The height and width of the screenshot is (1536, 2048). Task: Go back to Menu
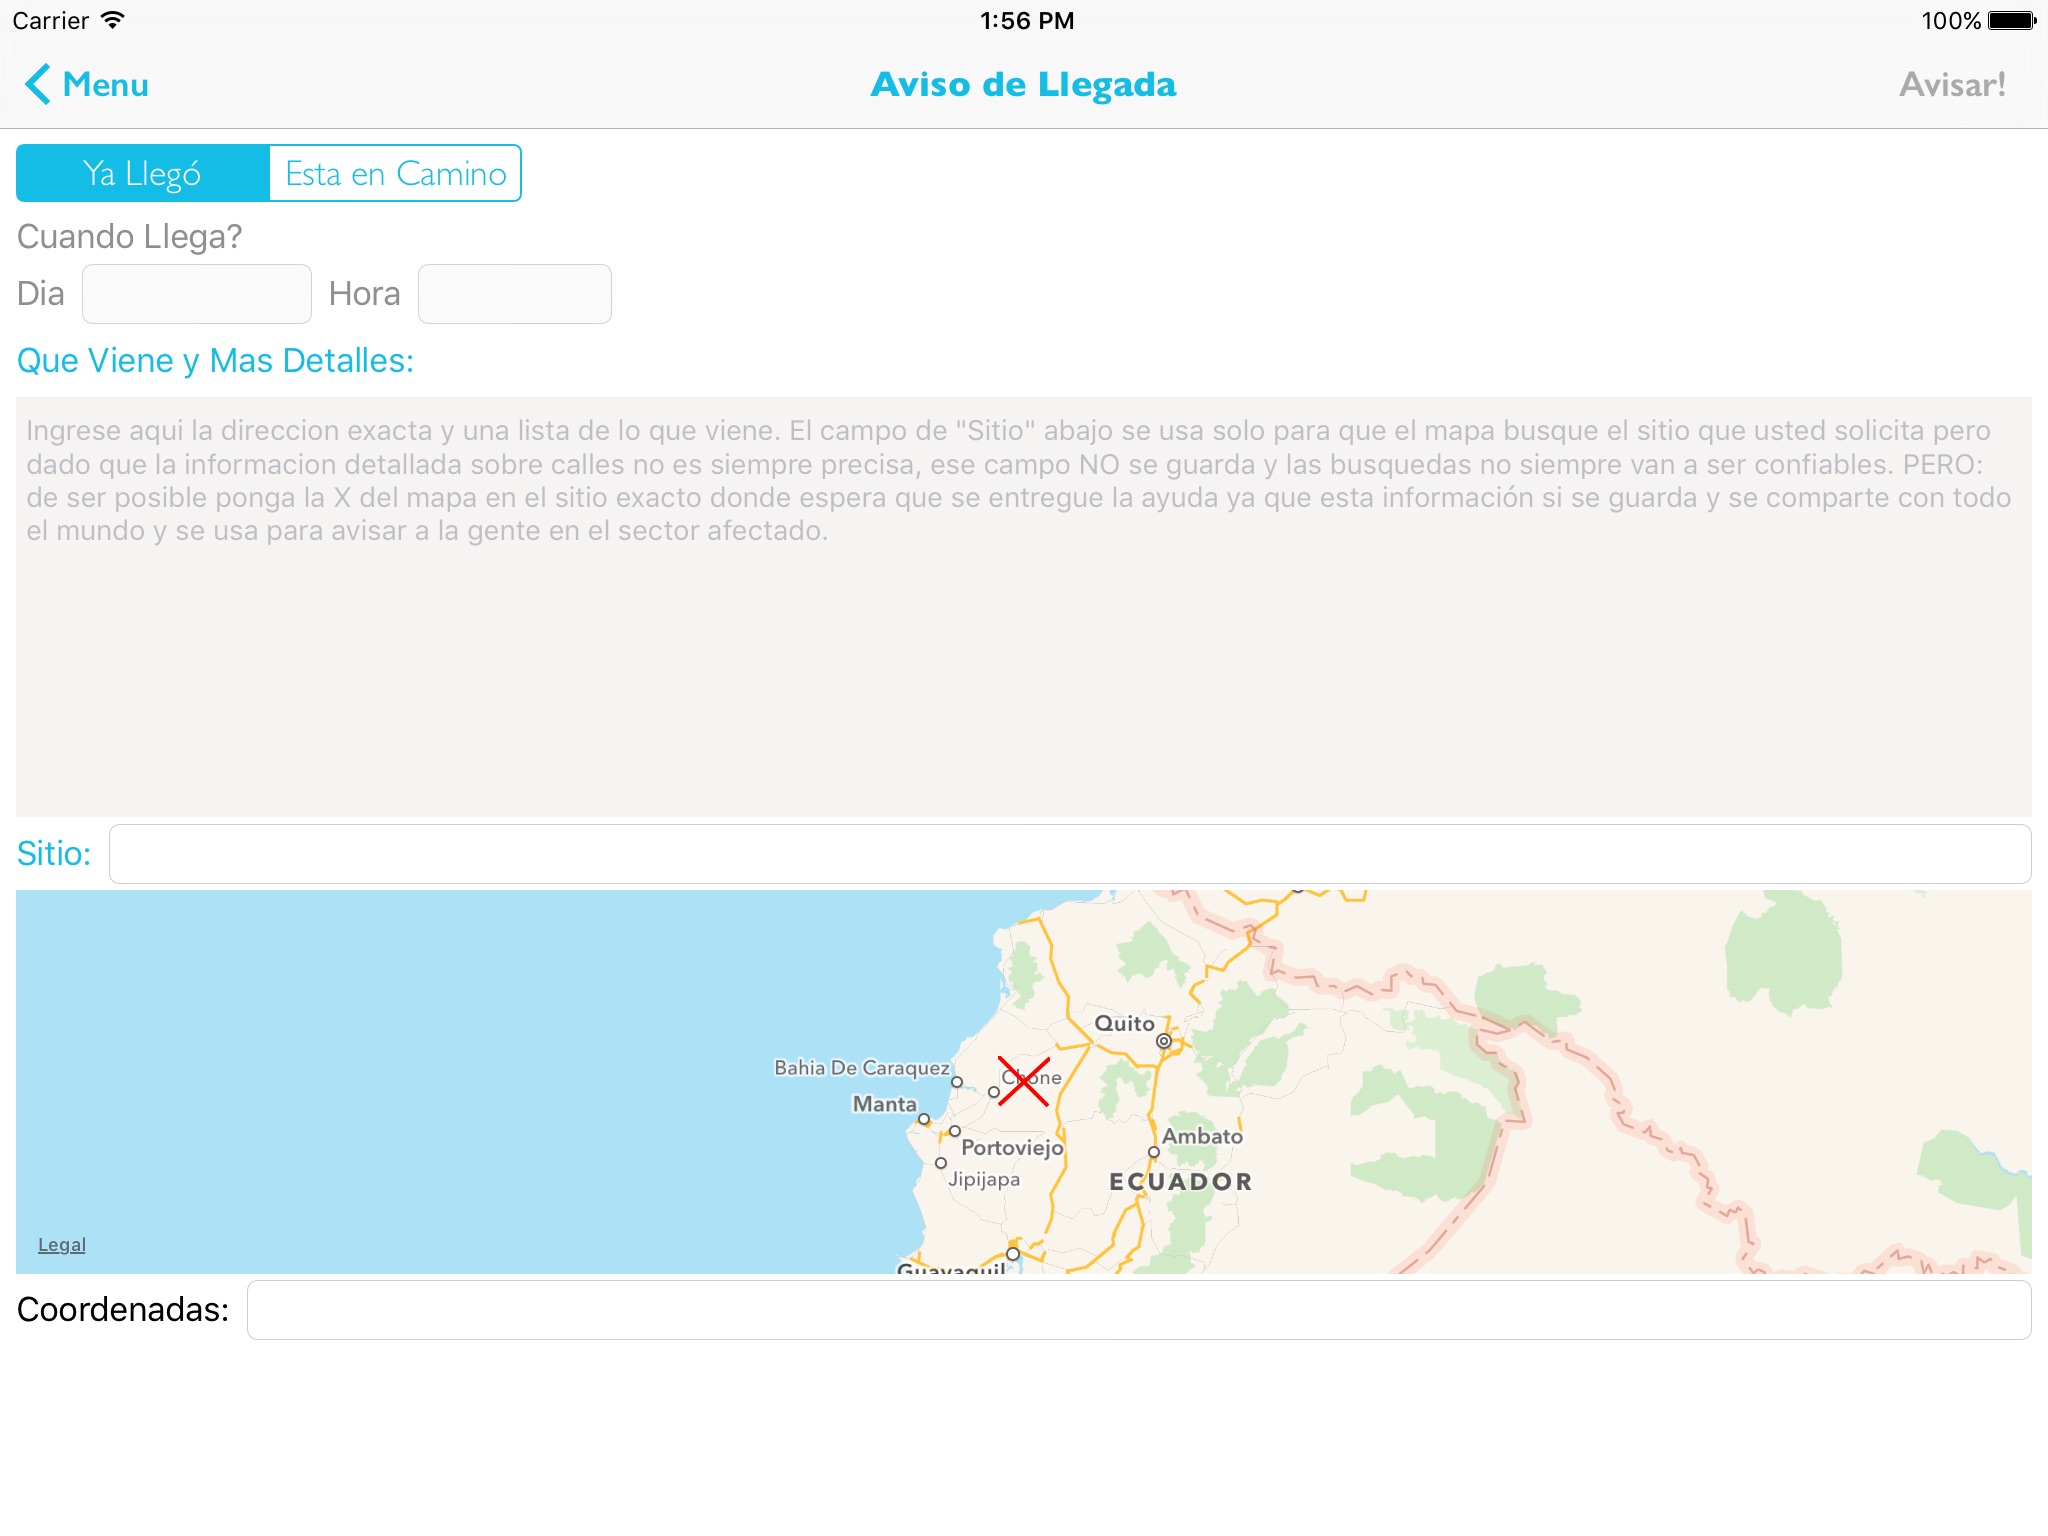(x=105, y=85)
